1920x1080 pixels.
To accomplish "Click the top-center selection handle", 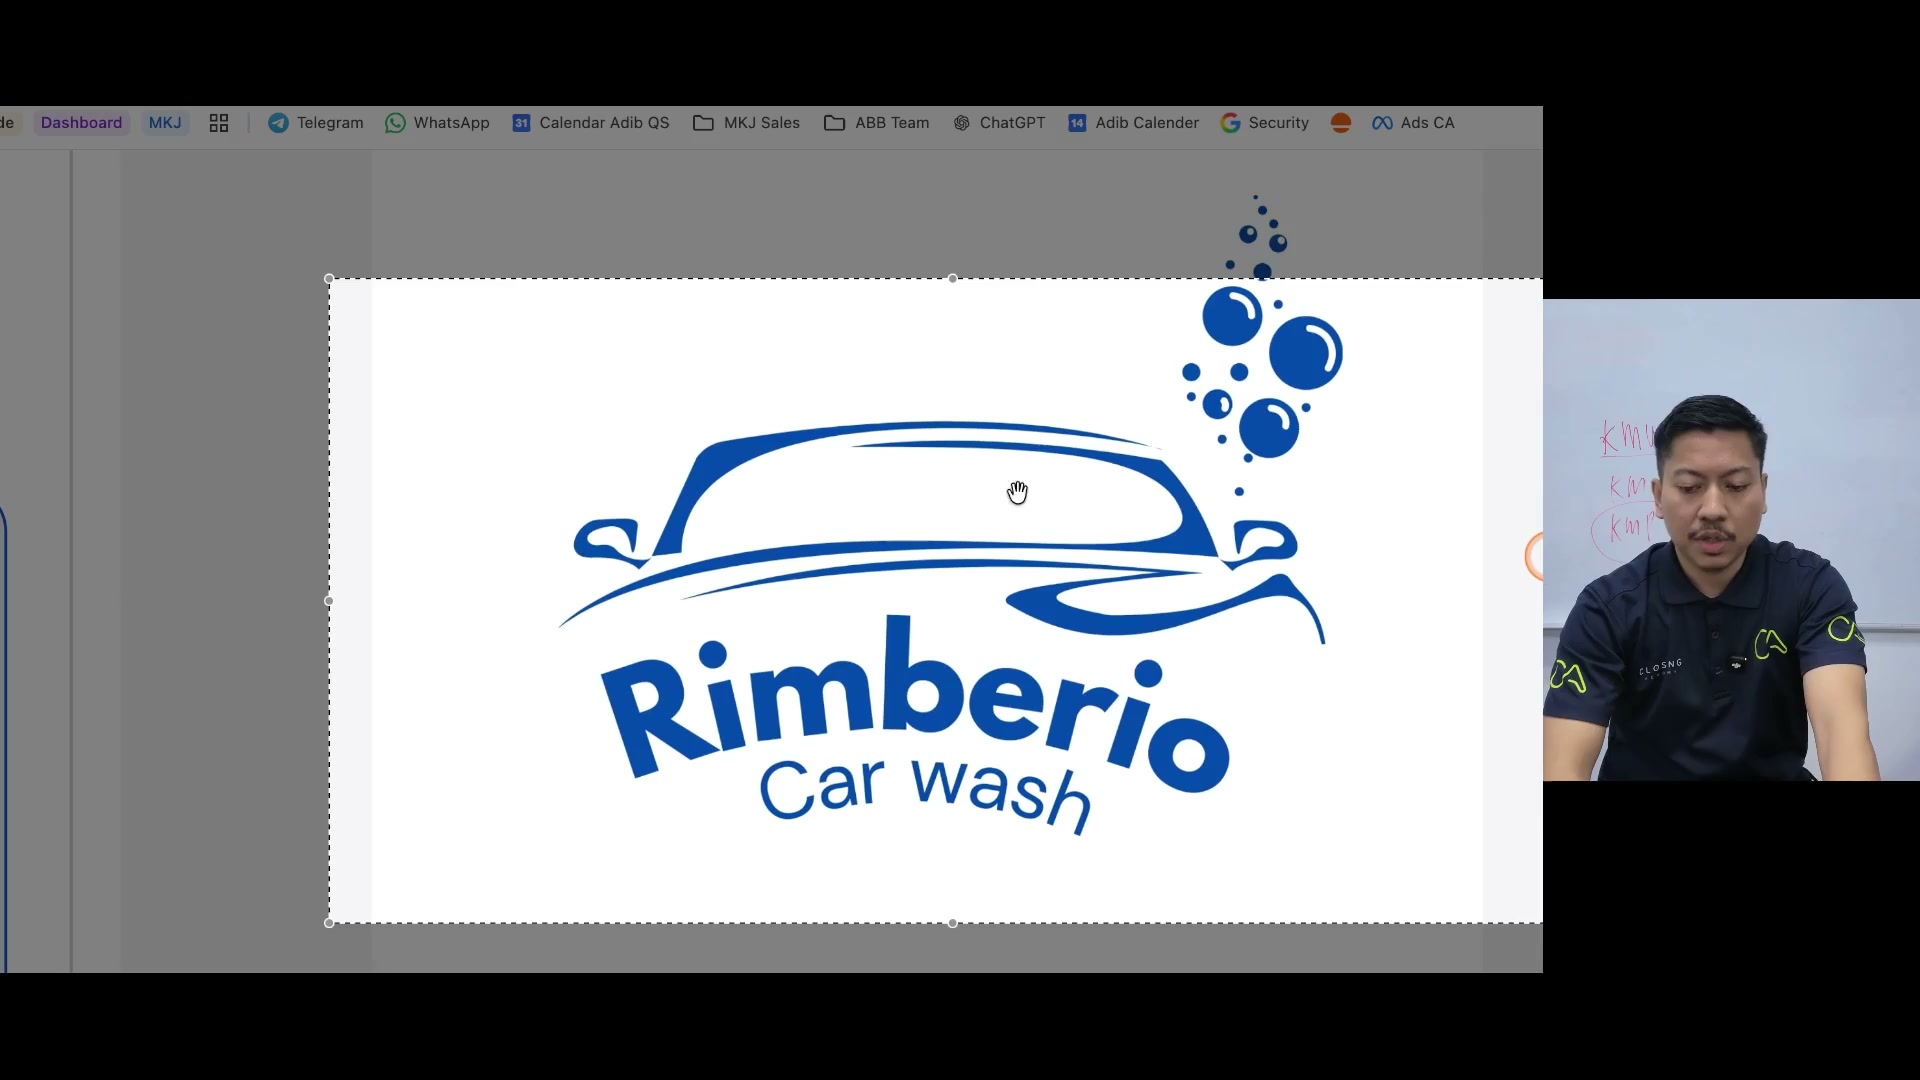I will (952, 279).
